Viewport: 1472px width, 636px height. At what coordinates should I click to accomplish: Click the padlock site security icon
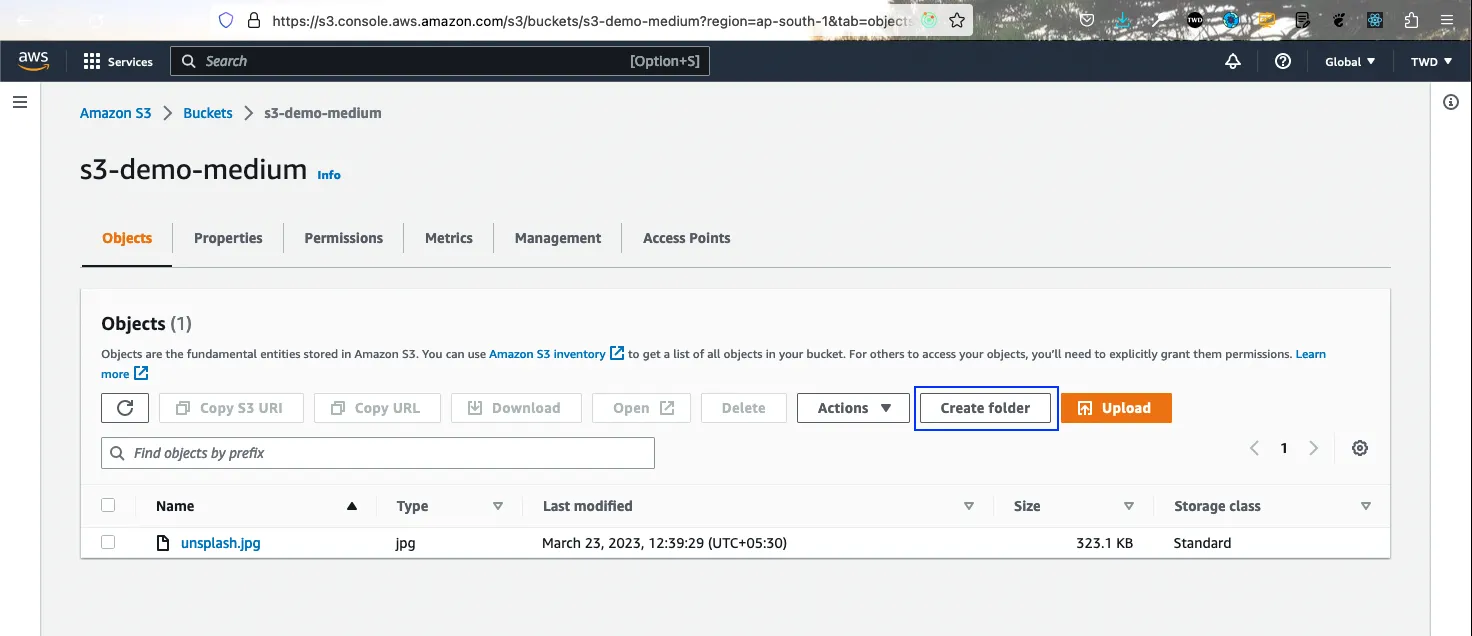click(253, 20)
